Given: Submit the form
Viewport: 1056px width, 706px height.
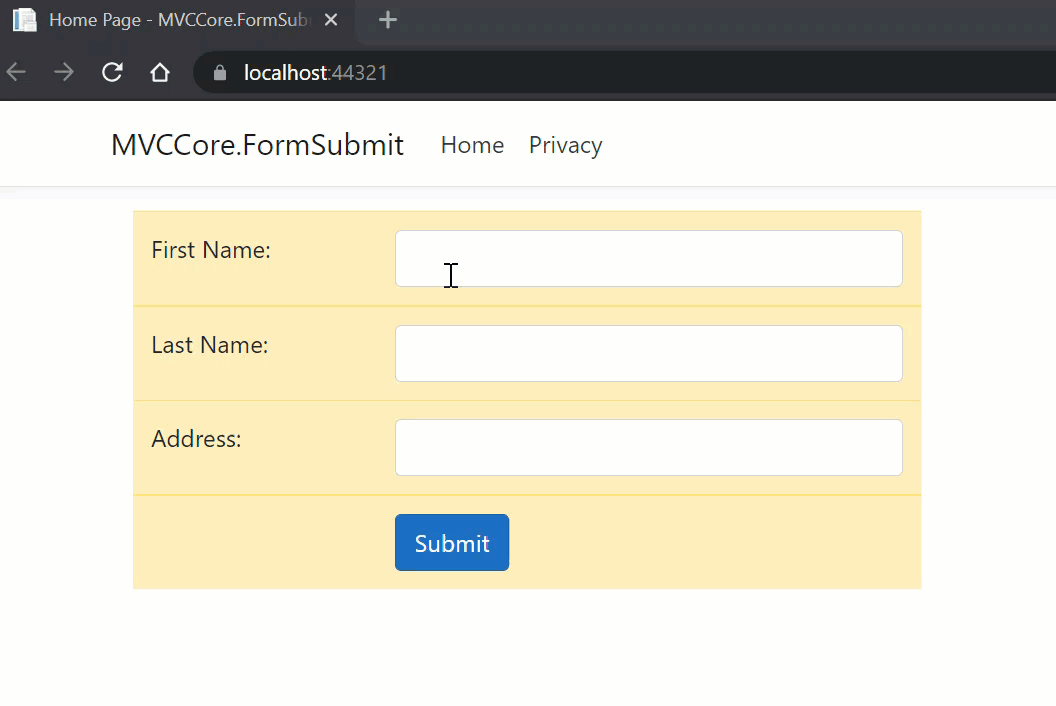Looking at the screenshot, I should (x=451, y=542).
